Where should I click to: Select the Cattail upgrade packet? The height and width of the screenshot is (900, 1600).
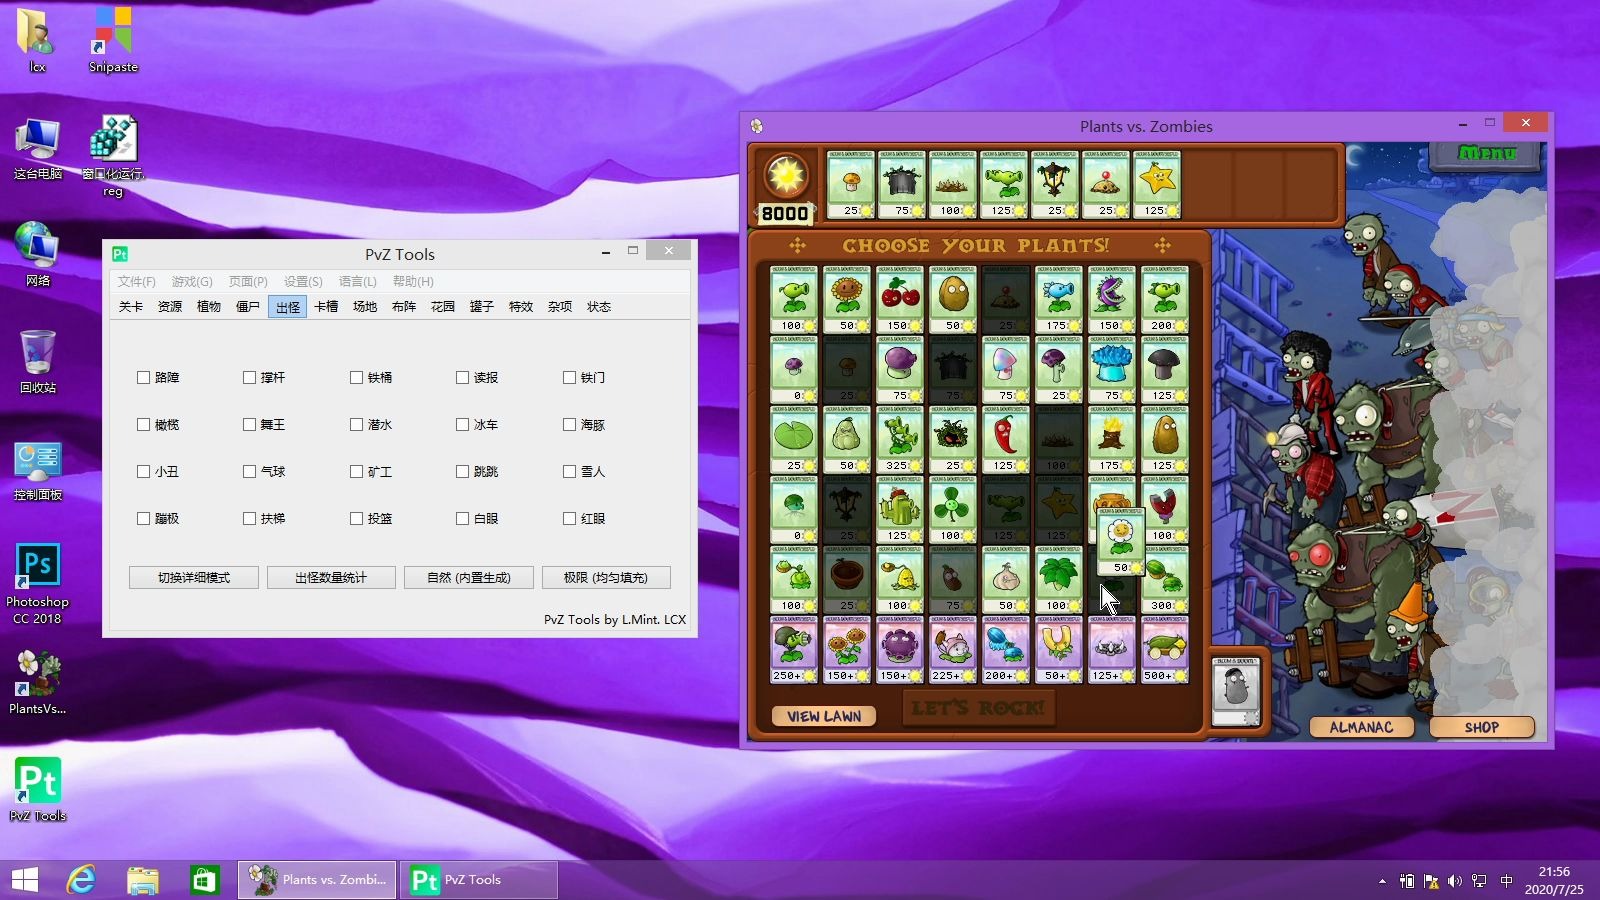tap(953, 649)
